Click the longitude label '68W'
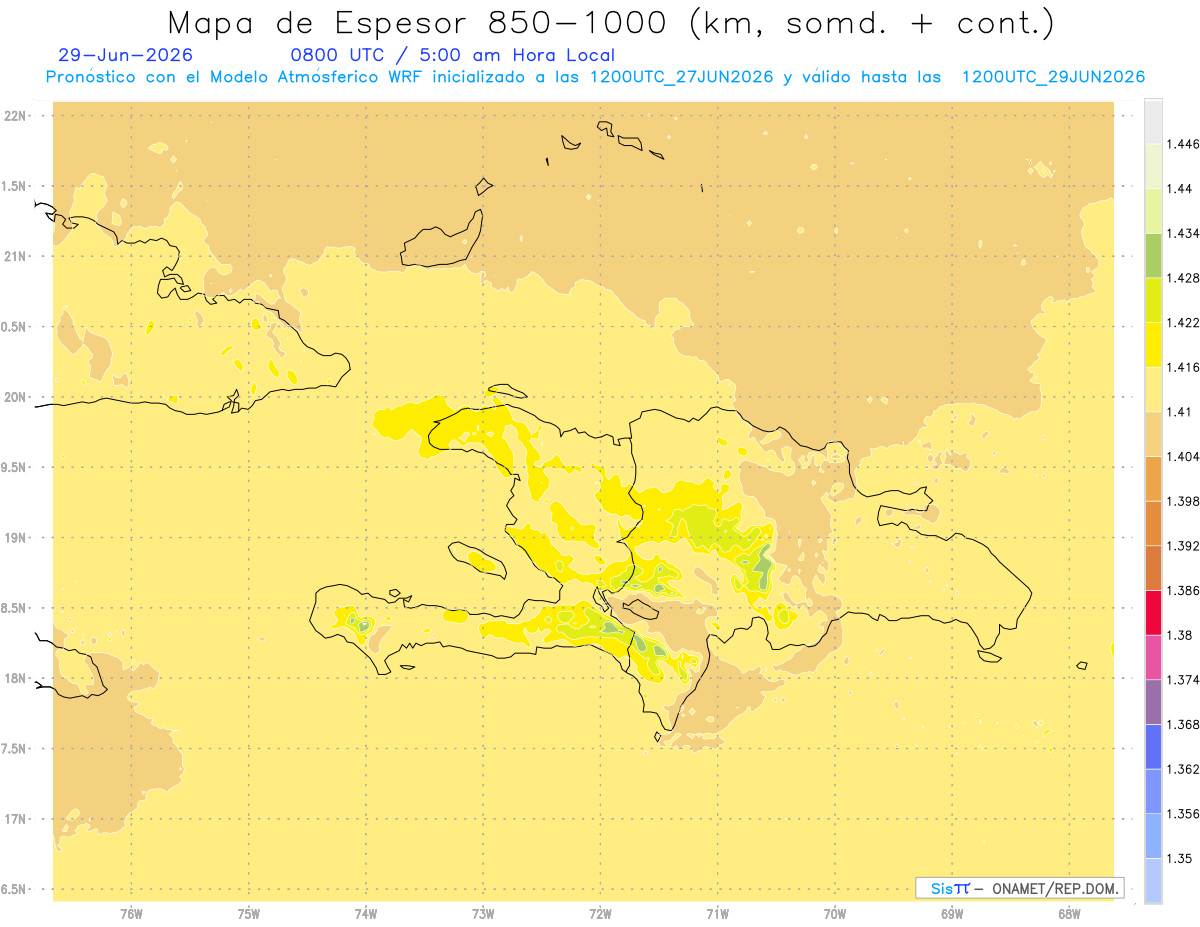 1069,913
